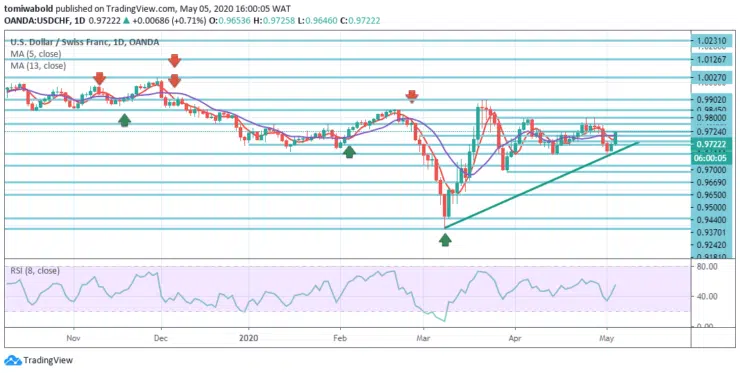This screenshot has height=373, width=740.
Task: Click the green up arrow at March low
Action: click(x=445, y=240)
